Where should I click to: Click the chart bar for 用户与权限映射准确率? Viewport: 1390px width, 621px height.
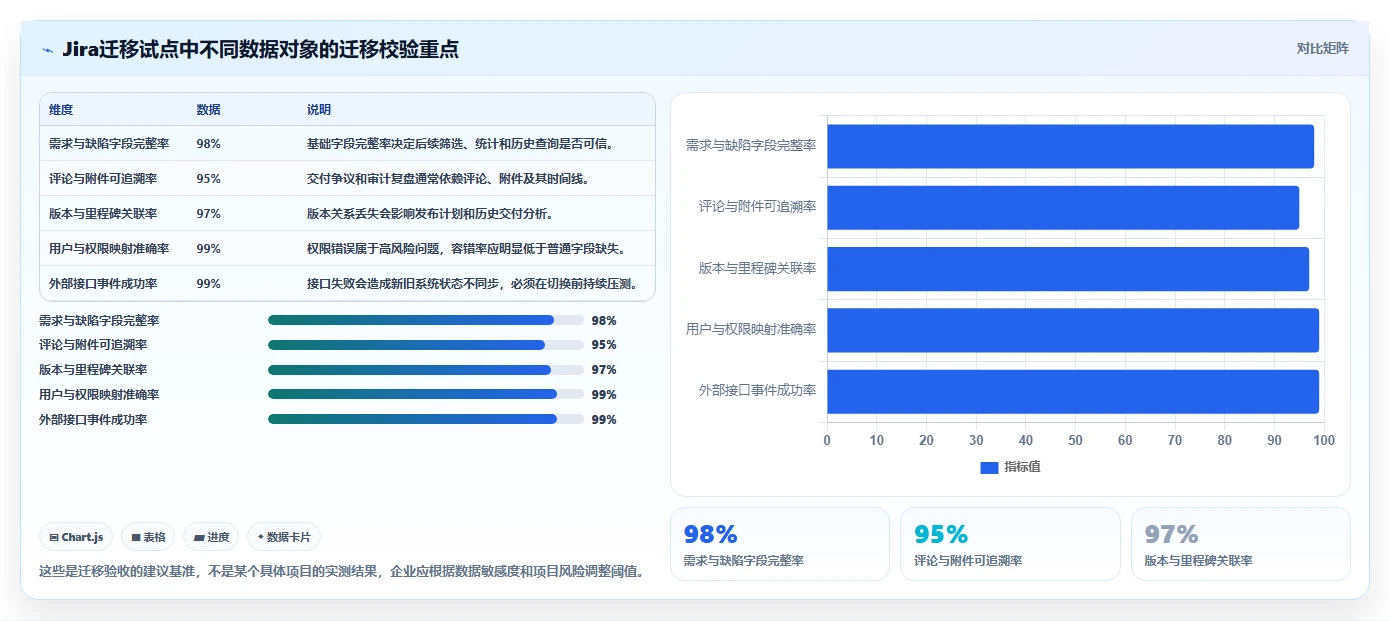click(x=1073, y=330)
